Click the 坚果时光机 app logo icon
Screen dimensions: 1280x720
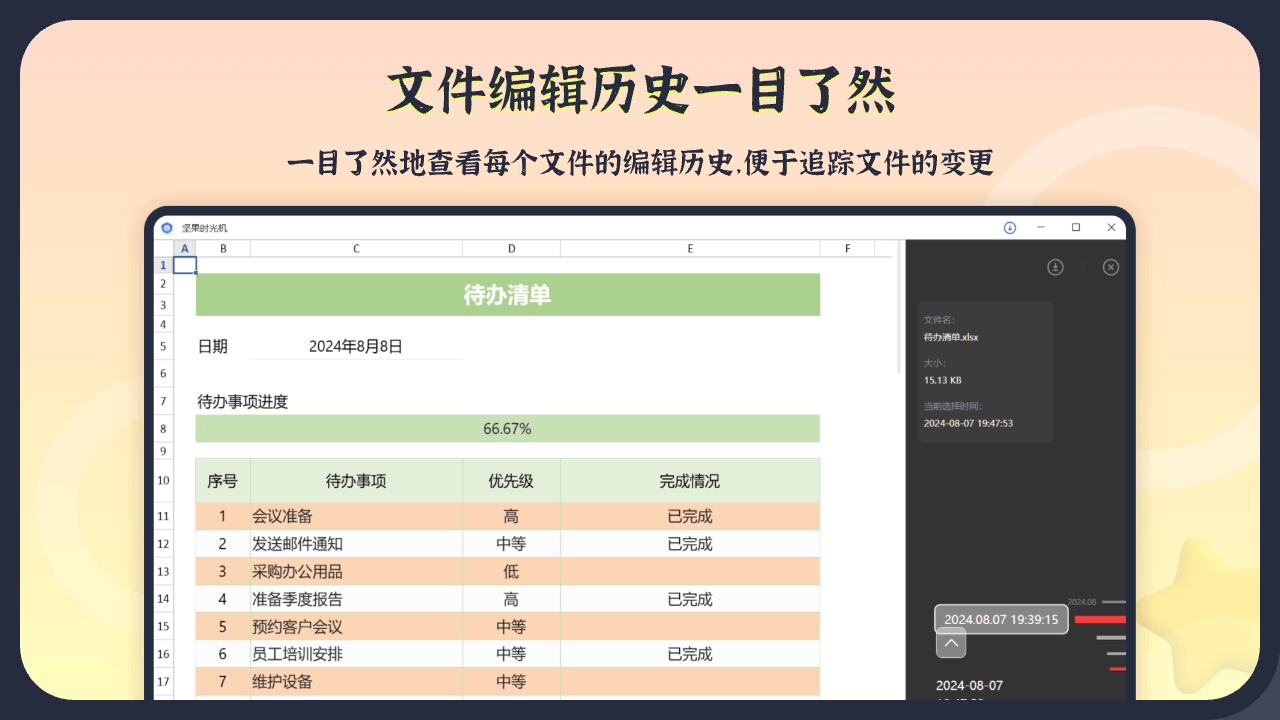[167, 227]
